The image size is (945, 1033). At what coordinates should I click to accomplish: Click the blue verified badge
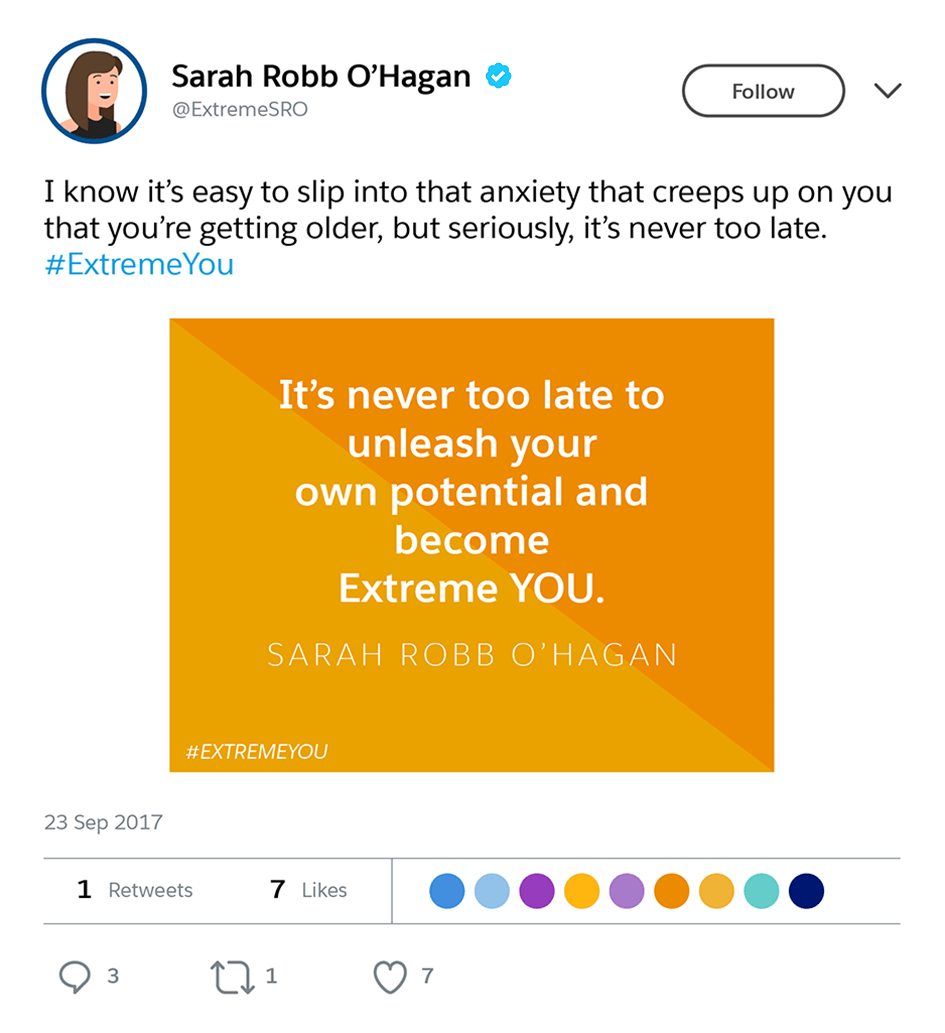click(498, 77)
